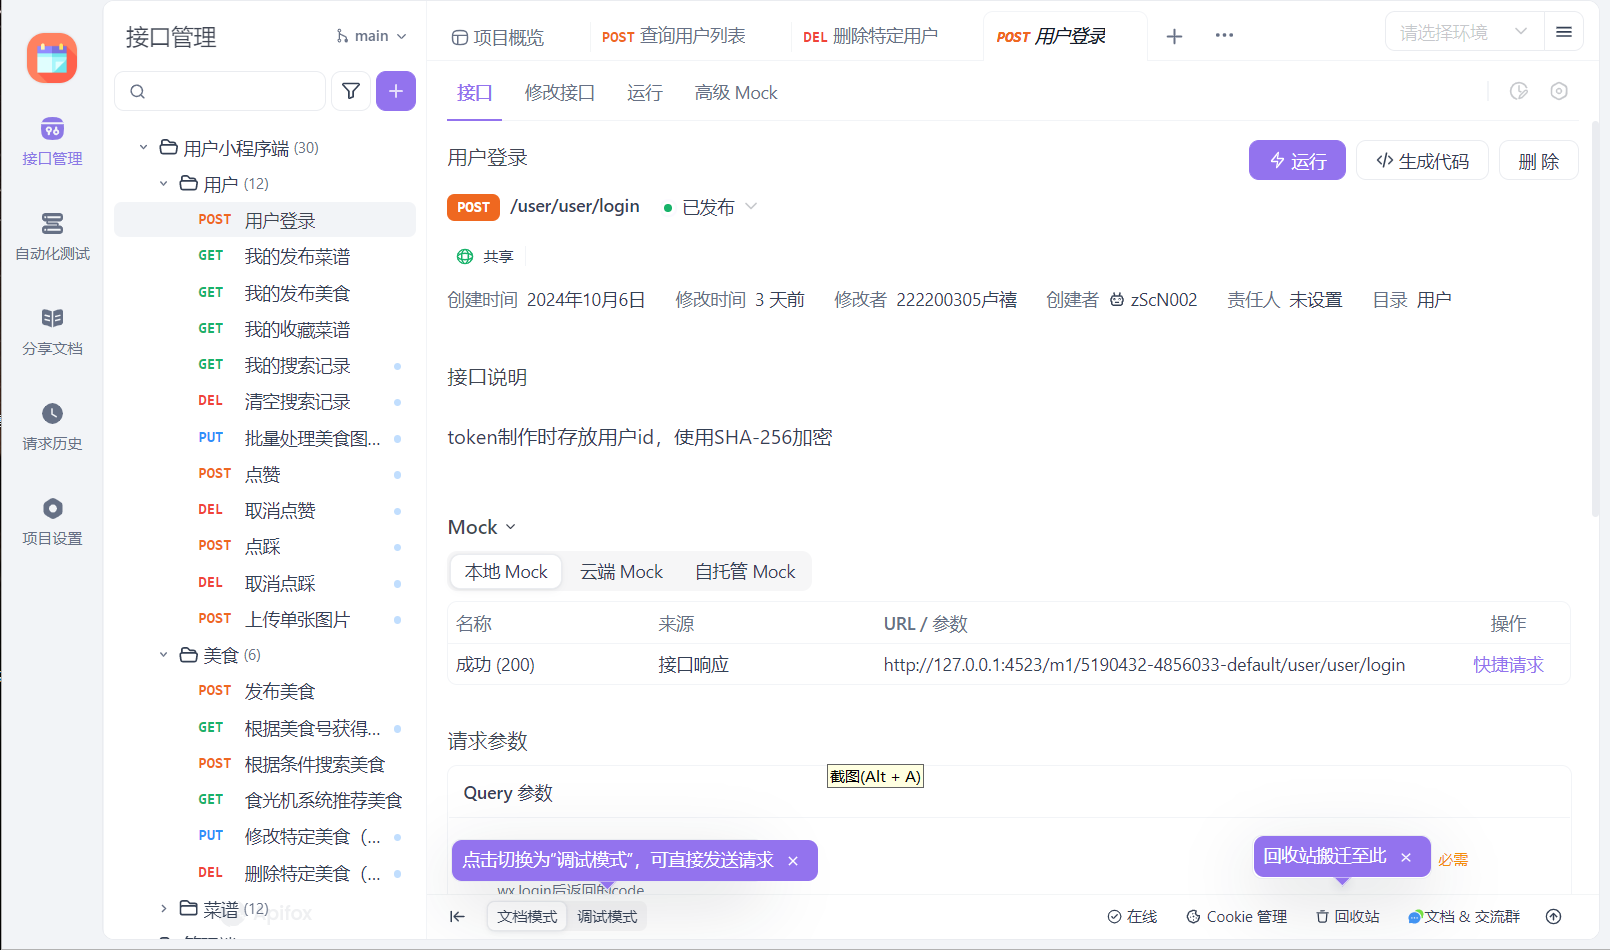
Task: Click the purple 运行 button
Action: pyautogui.click(x=1297, y=161)
